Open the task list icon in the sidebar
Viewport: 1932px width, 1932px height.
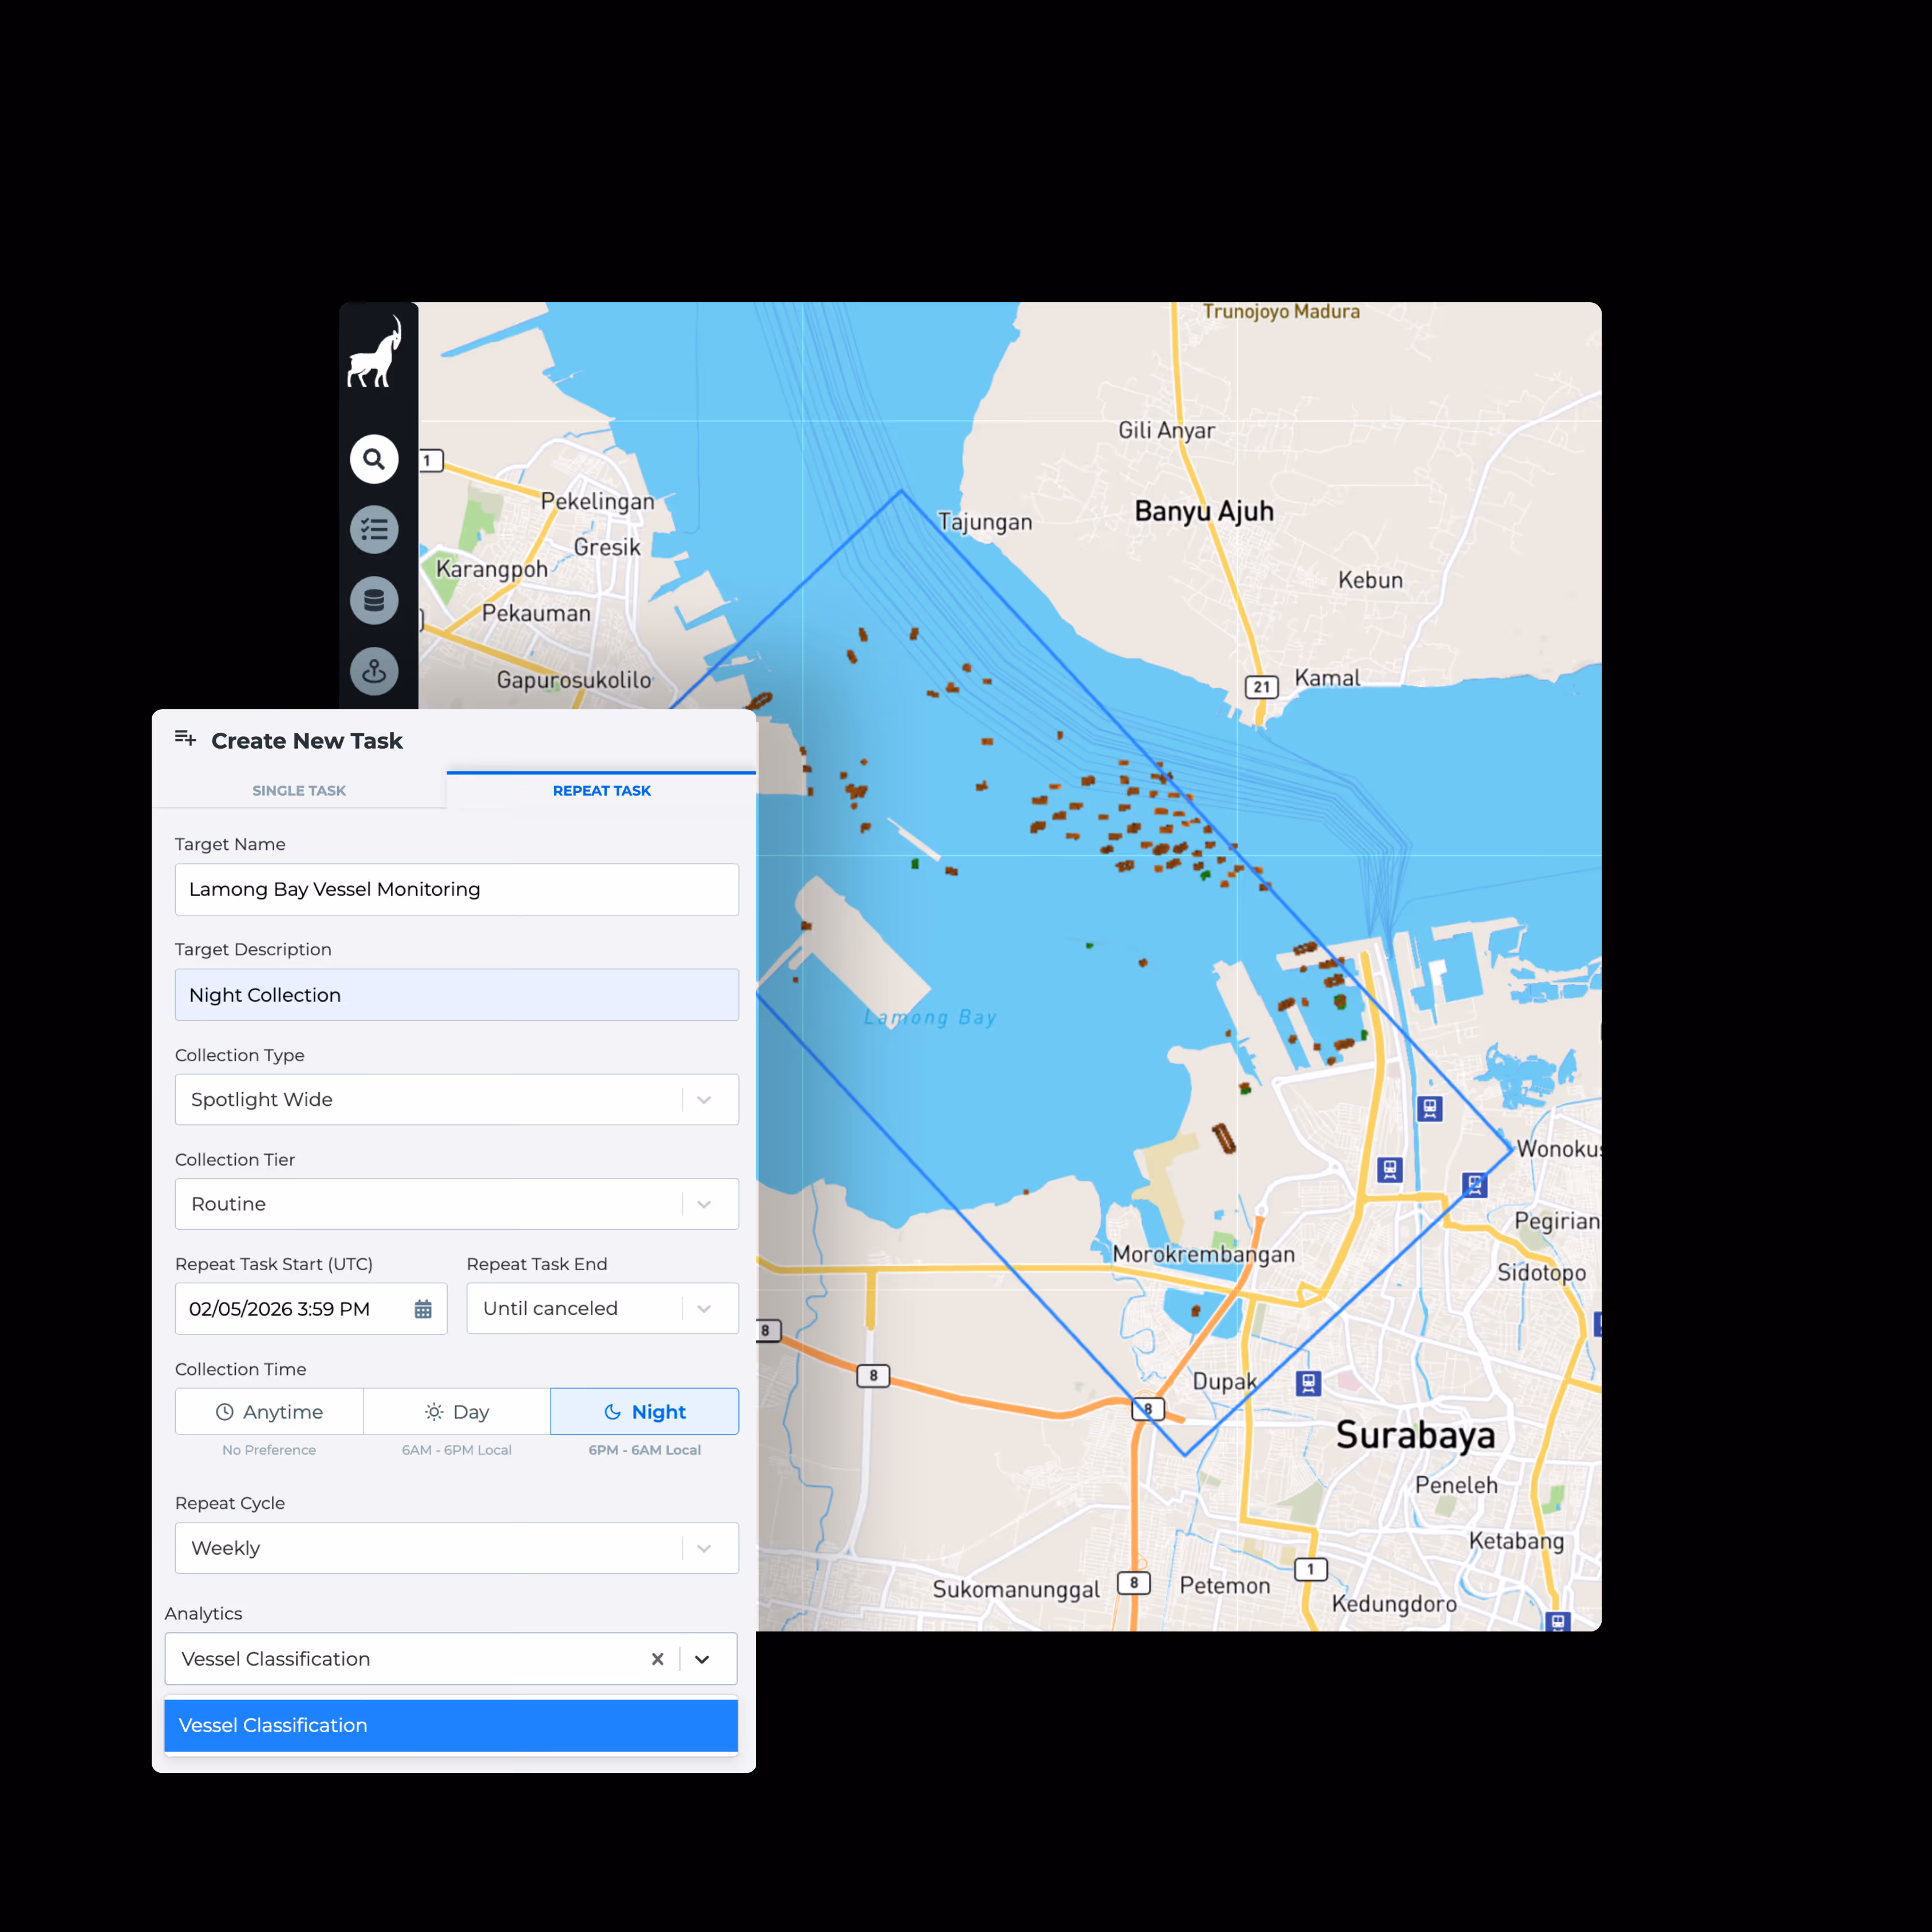(x=374, y=530)
